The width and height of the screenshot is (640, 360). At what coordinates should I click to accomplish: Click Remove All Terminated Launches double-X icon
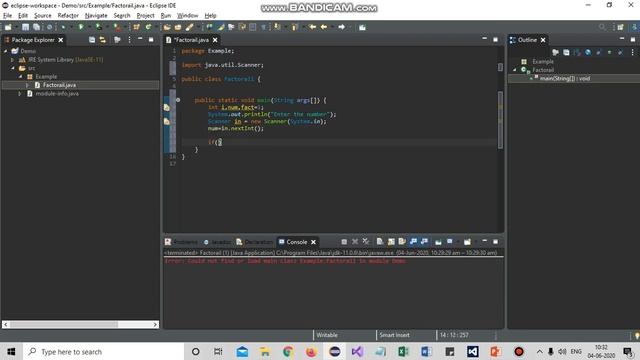(366, 242)
